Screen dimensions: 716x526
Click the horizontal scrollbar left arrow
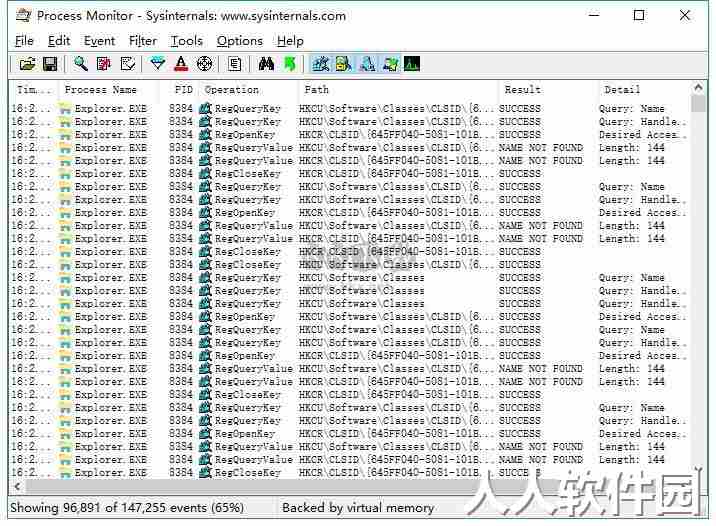pos(17,486)
